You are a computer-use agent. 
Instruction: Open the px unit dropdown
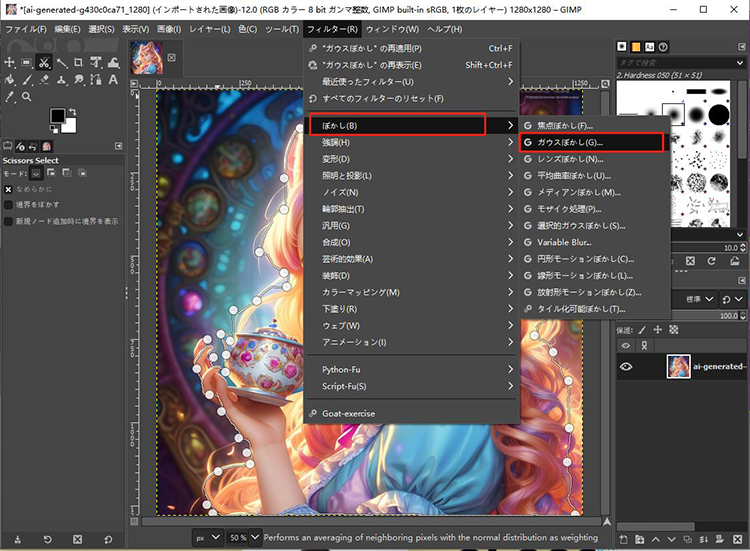pos(208,538)
